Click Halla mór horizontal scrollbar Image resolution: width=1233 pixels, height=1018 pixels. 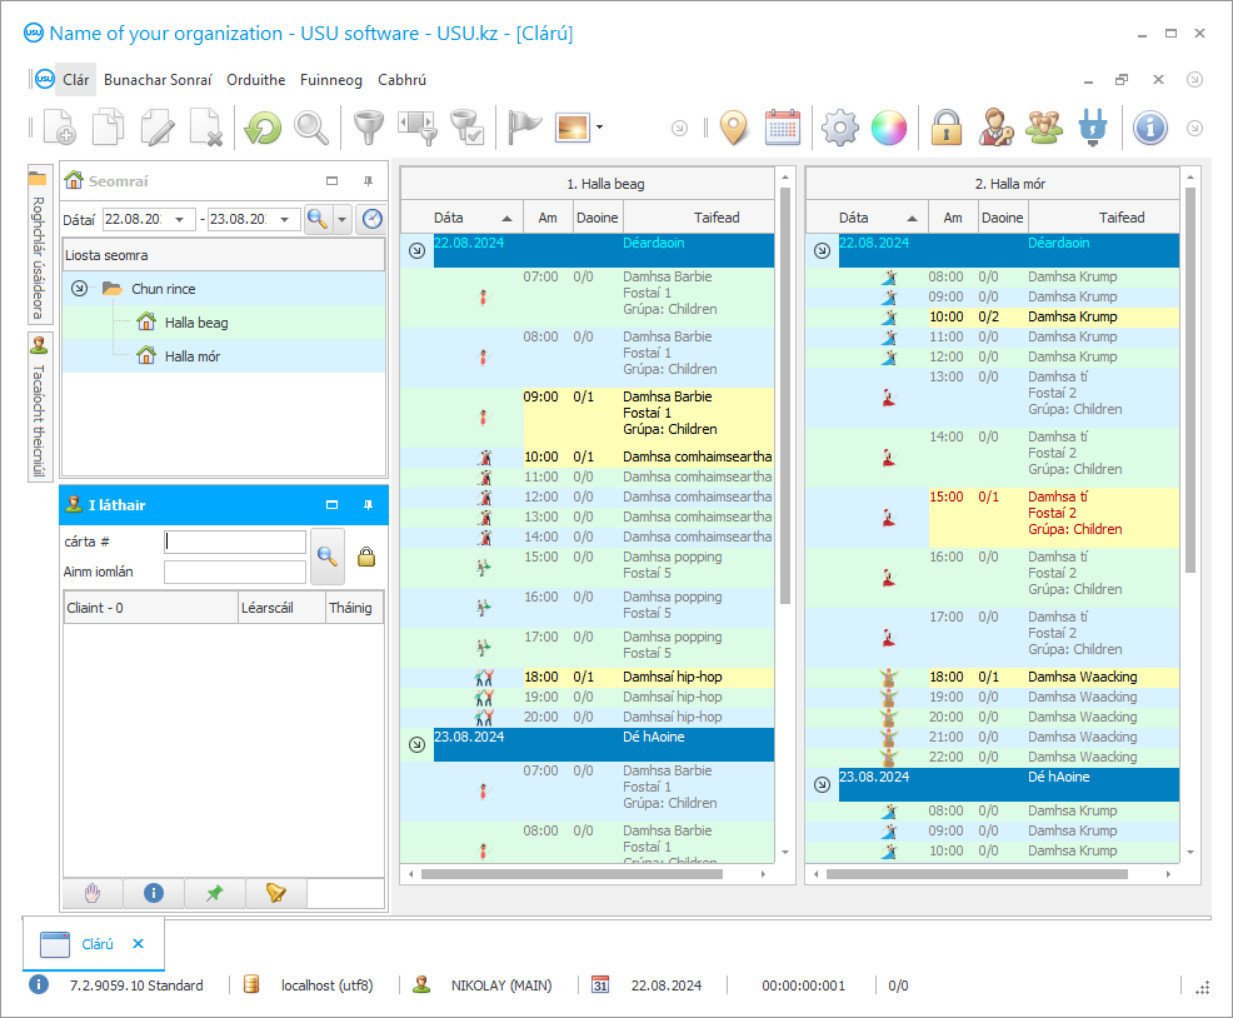pyautogui.click(x=977, y=874)
